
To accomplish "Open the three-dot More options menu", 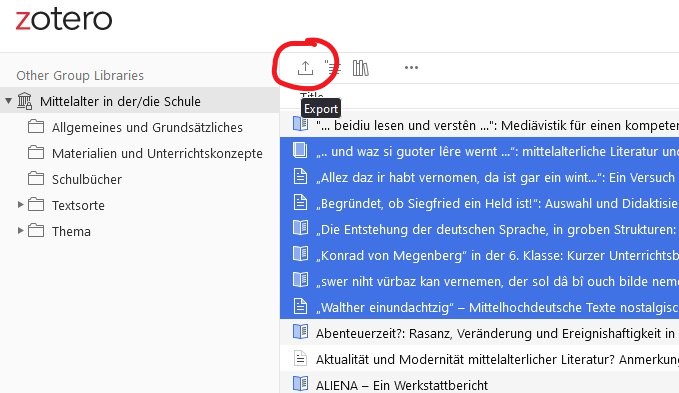I will 411,68.
